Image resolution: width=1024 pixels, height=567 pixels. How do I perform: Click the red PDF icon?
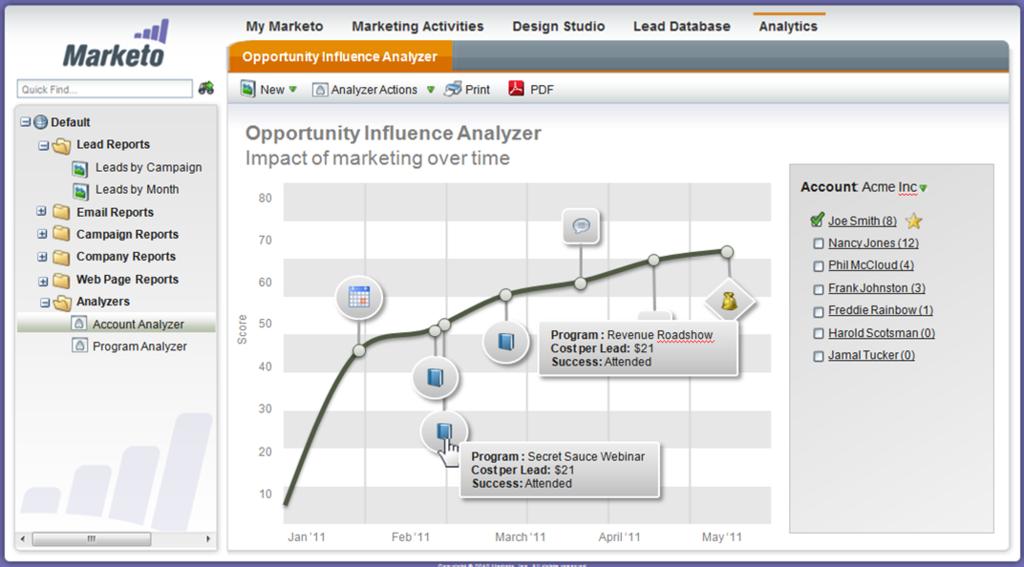click(517, 89)
